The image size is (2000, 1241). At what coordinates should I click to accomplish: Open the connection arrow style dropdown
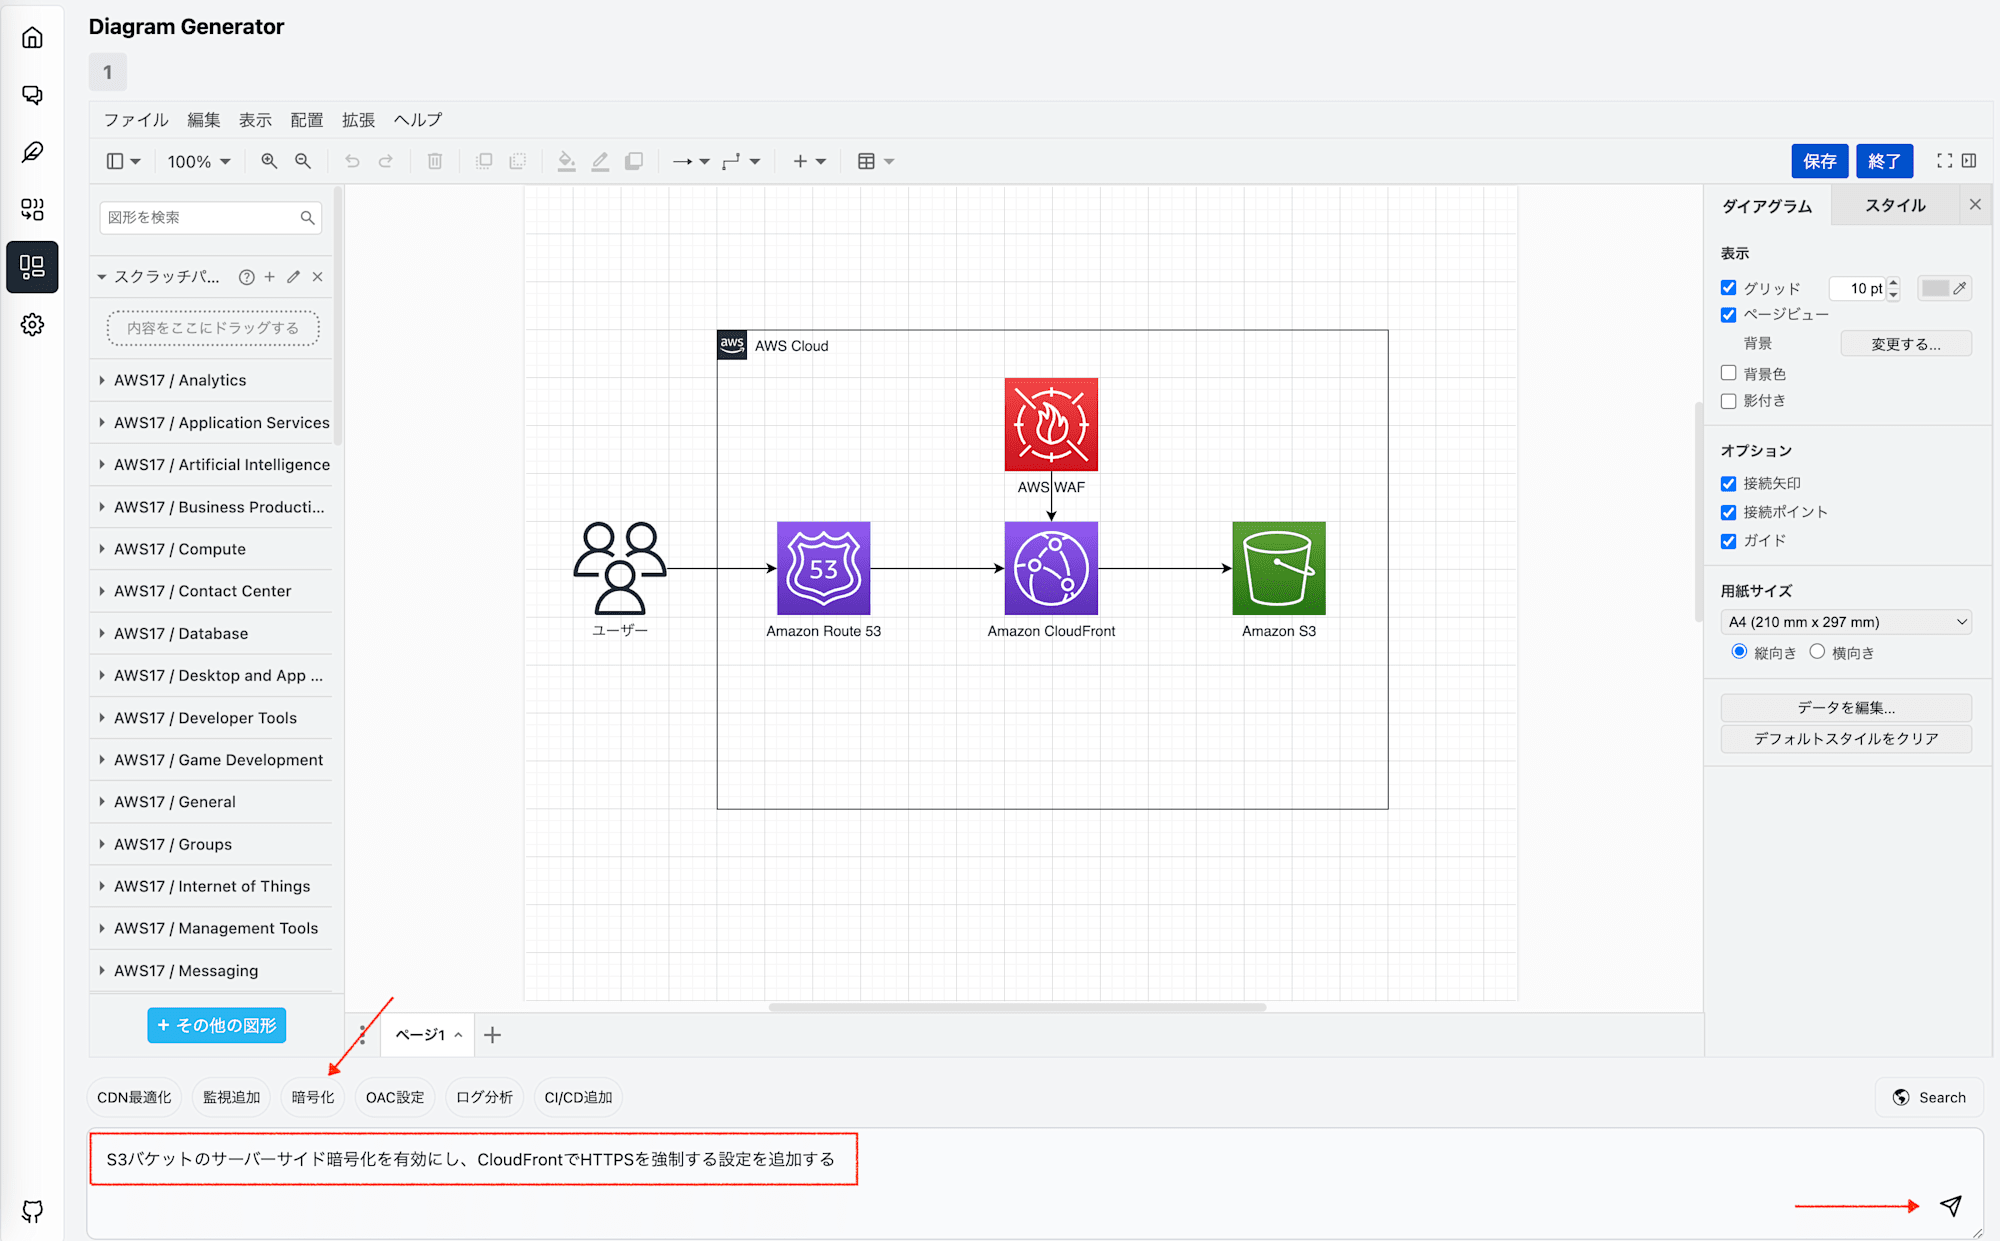click(691, 161)
